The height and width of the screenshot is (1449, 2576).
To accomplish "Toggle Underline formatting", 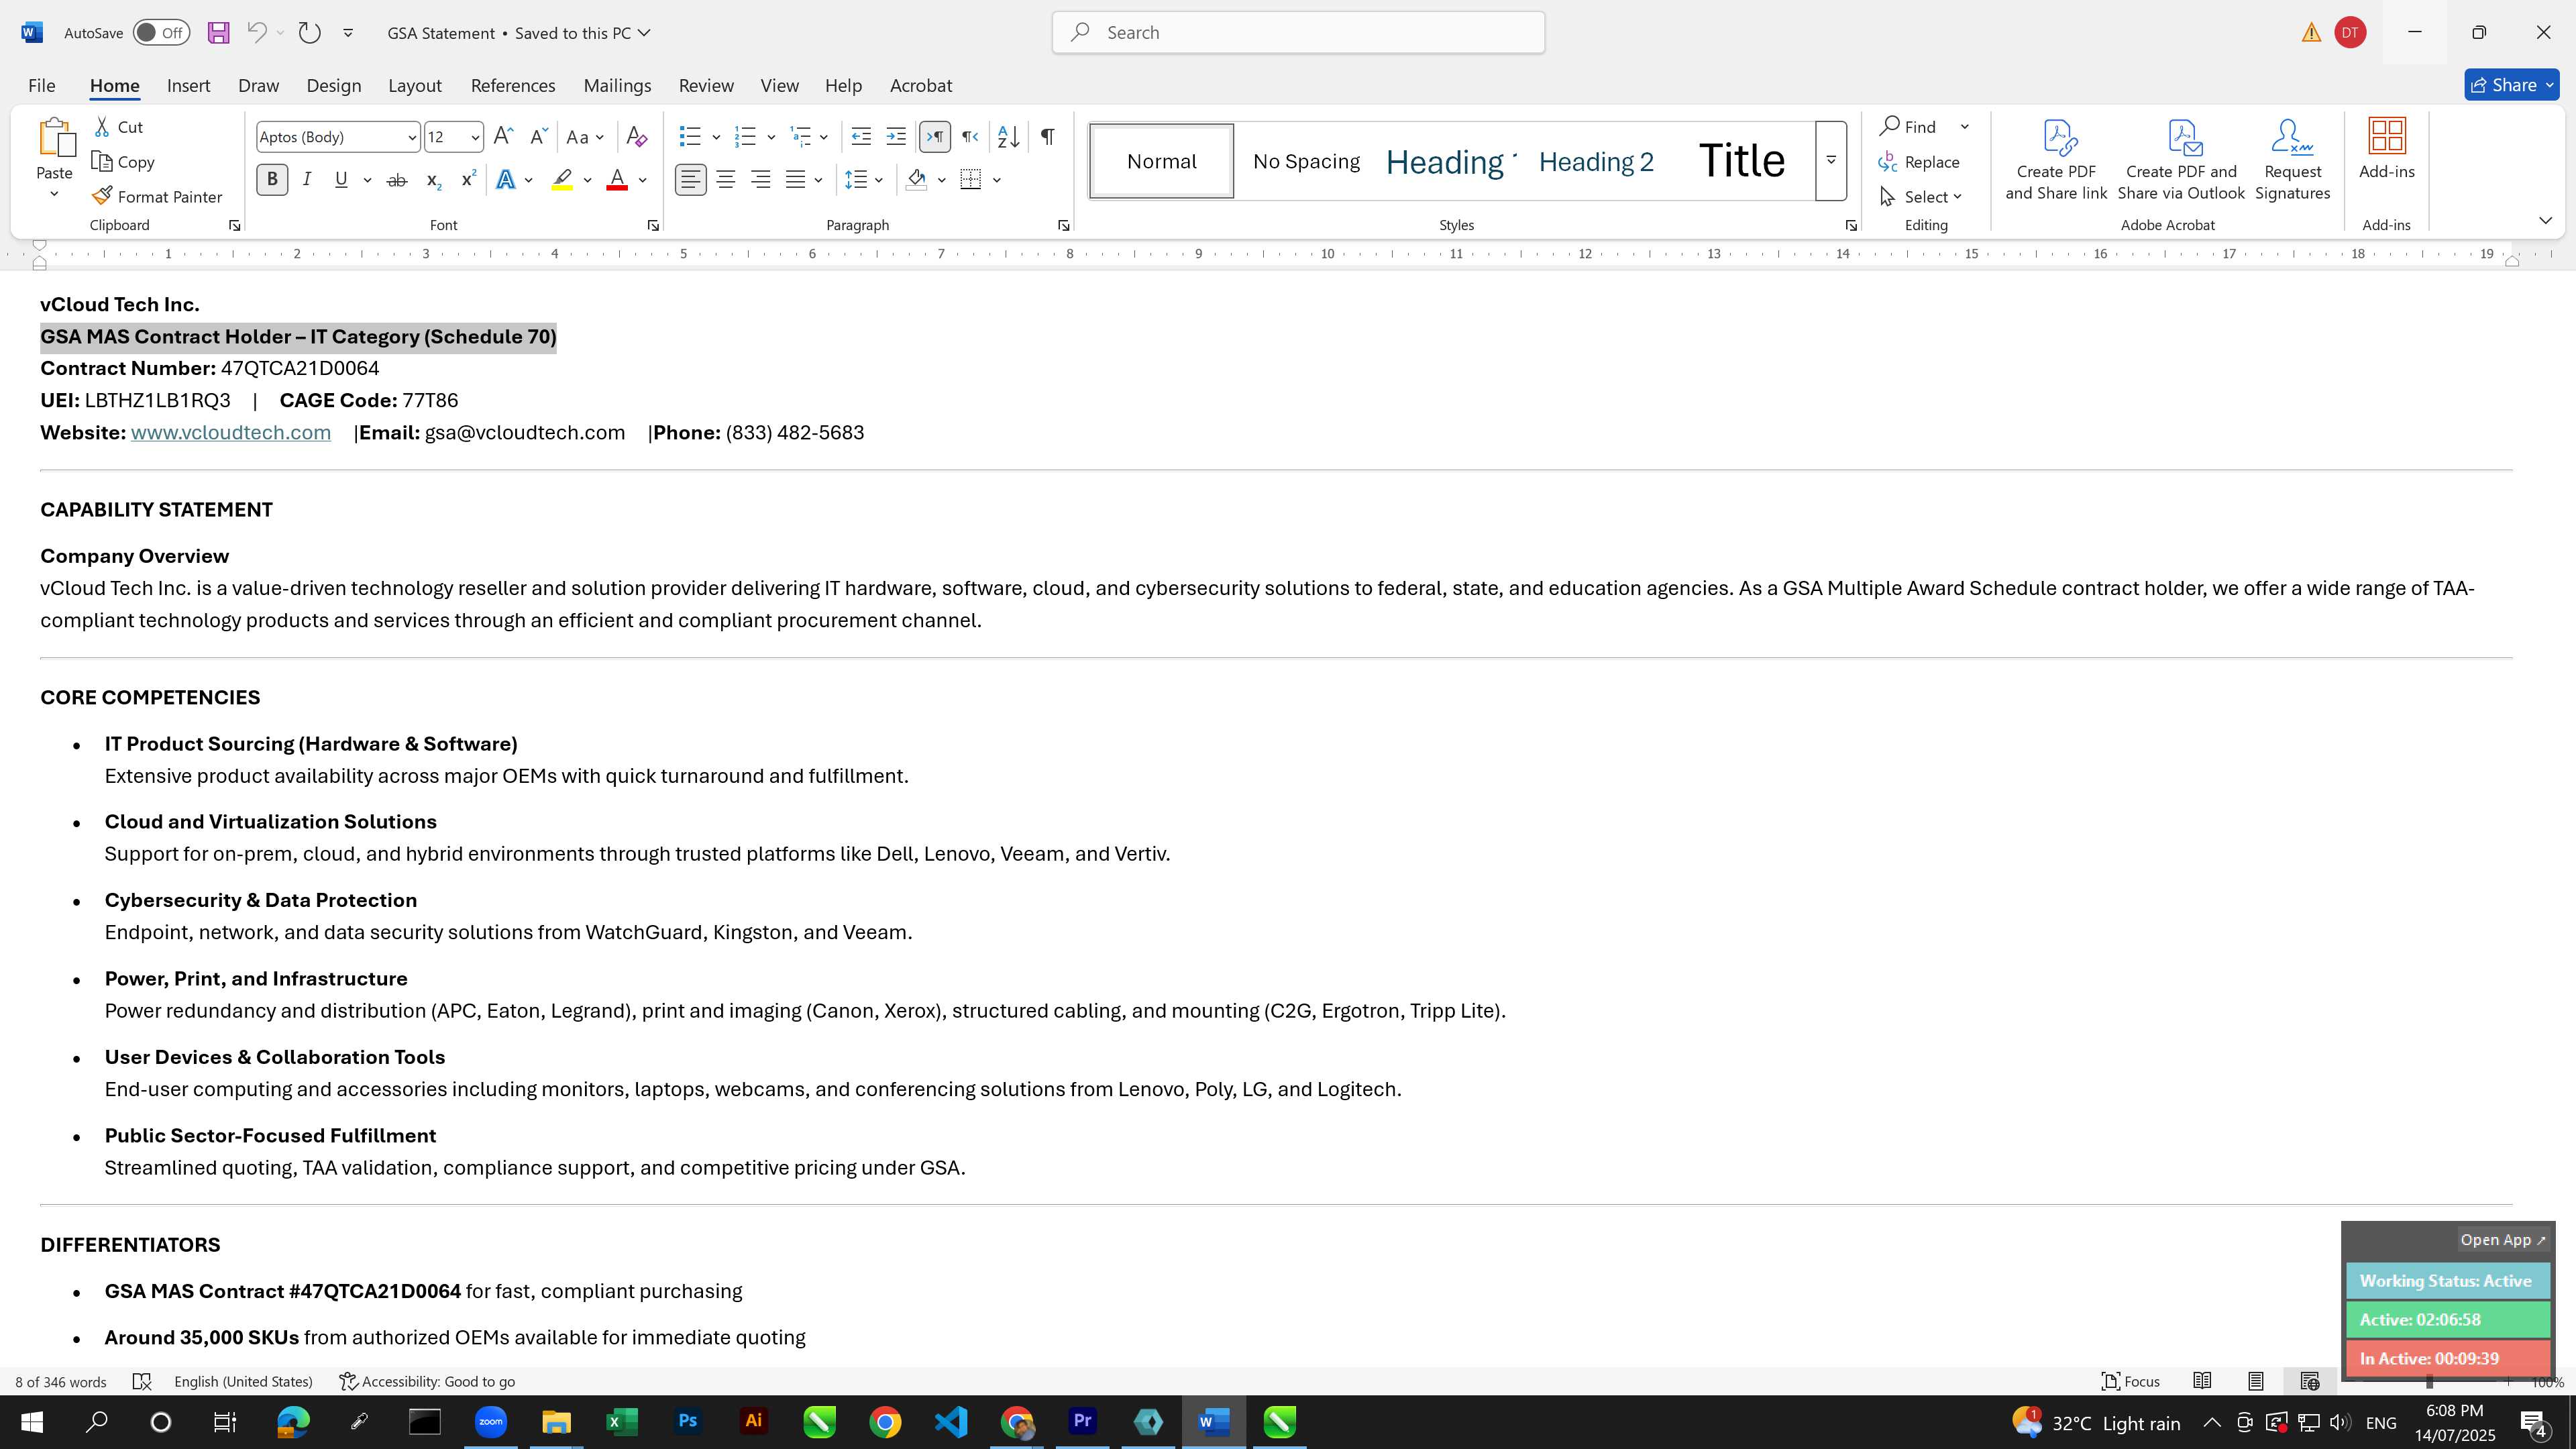I will point(341,180).
